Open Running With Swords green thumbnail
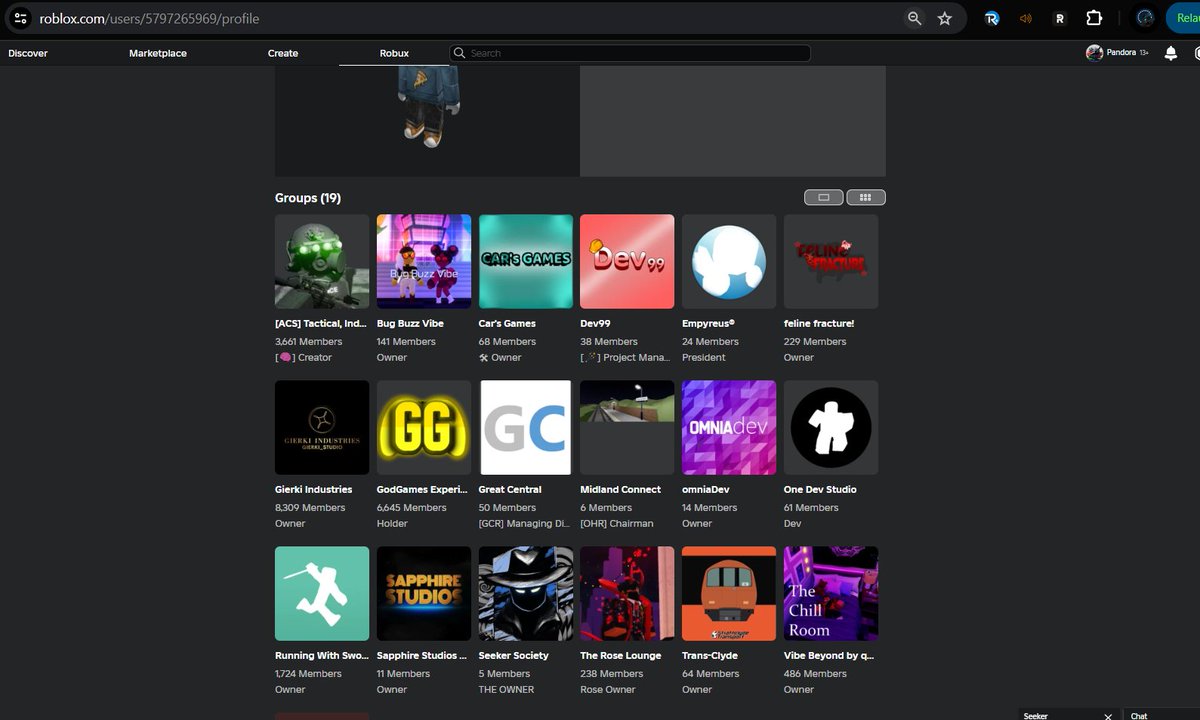Viewport: 1200px width, 720px height. pos(322,593)
